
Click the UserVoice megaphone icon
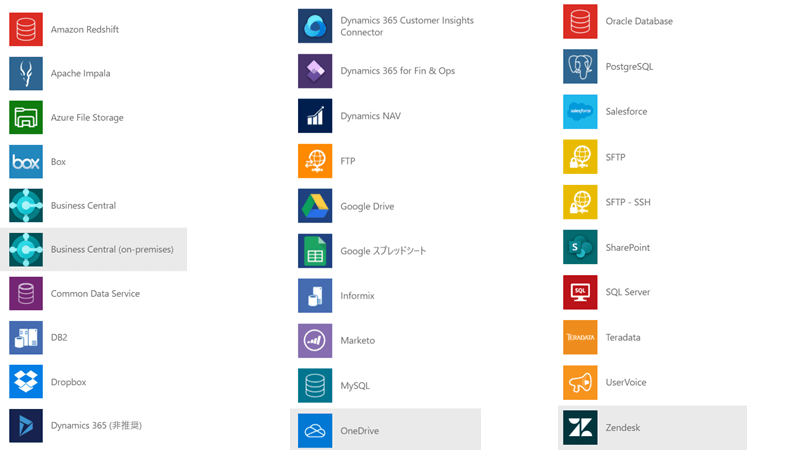point(580,382)
